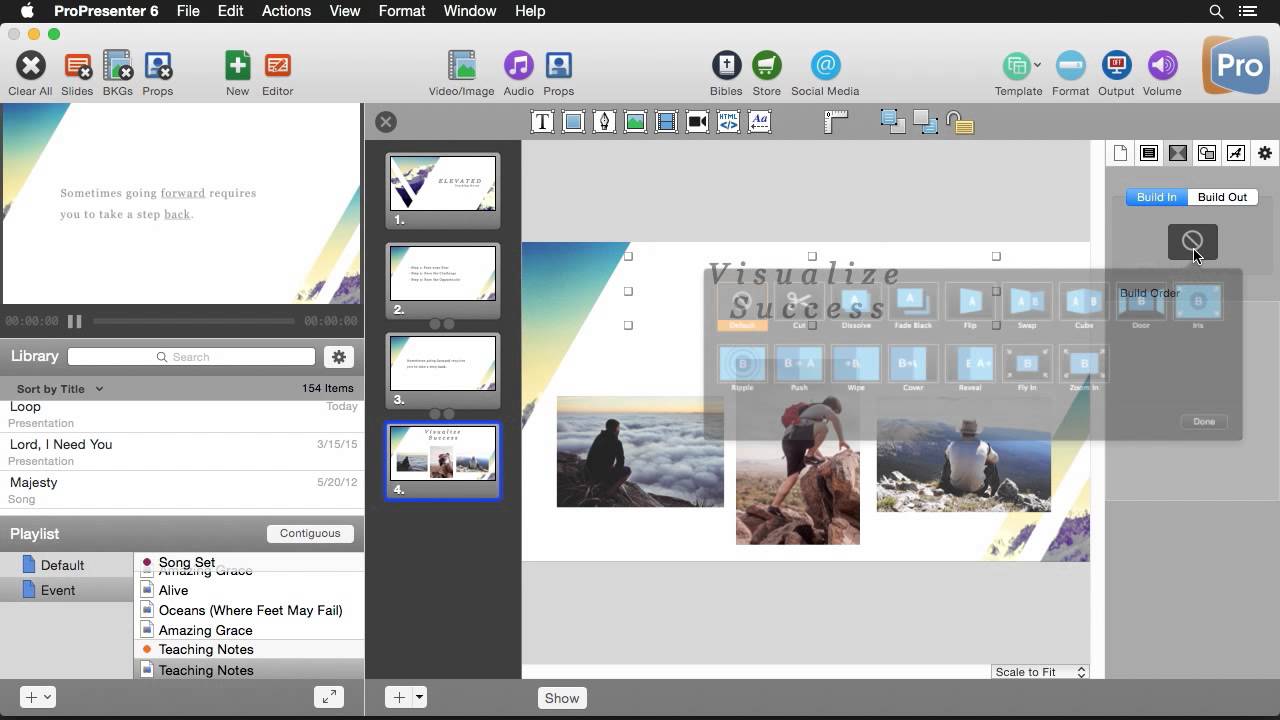
Task: Open the Bibles module
Action: tap(726, 66)
